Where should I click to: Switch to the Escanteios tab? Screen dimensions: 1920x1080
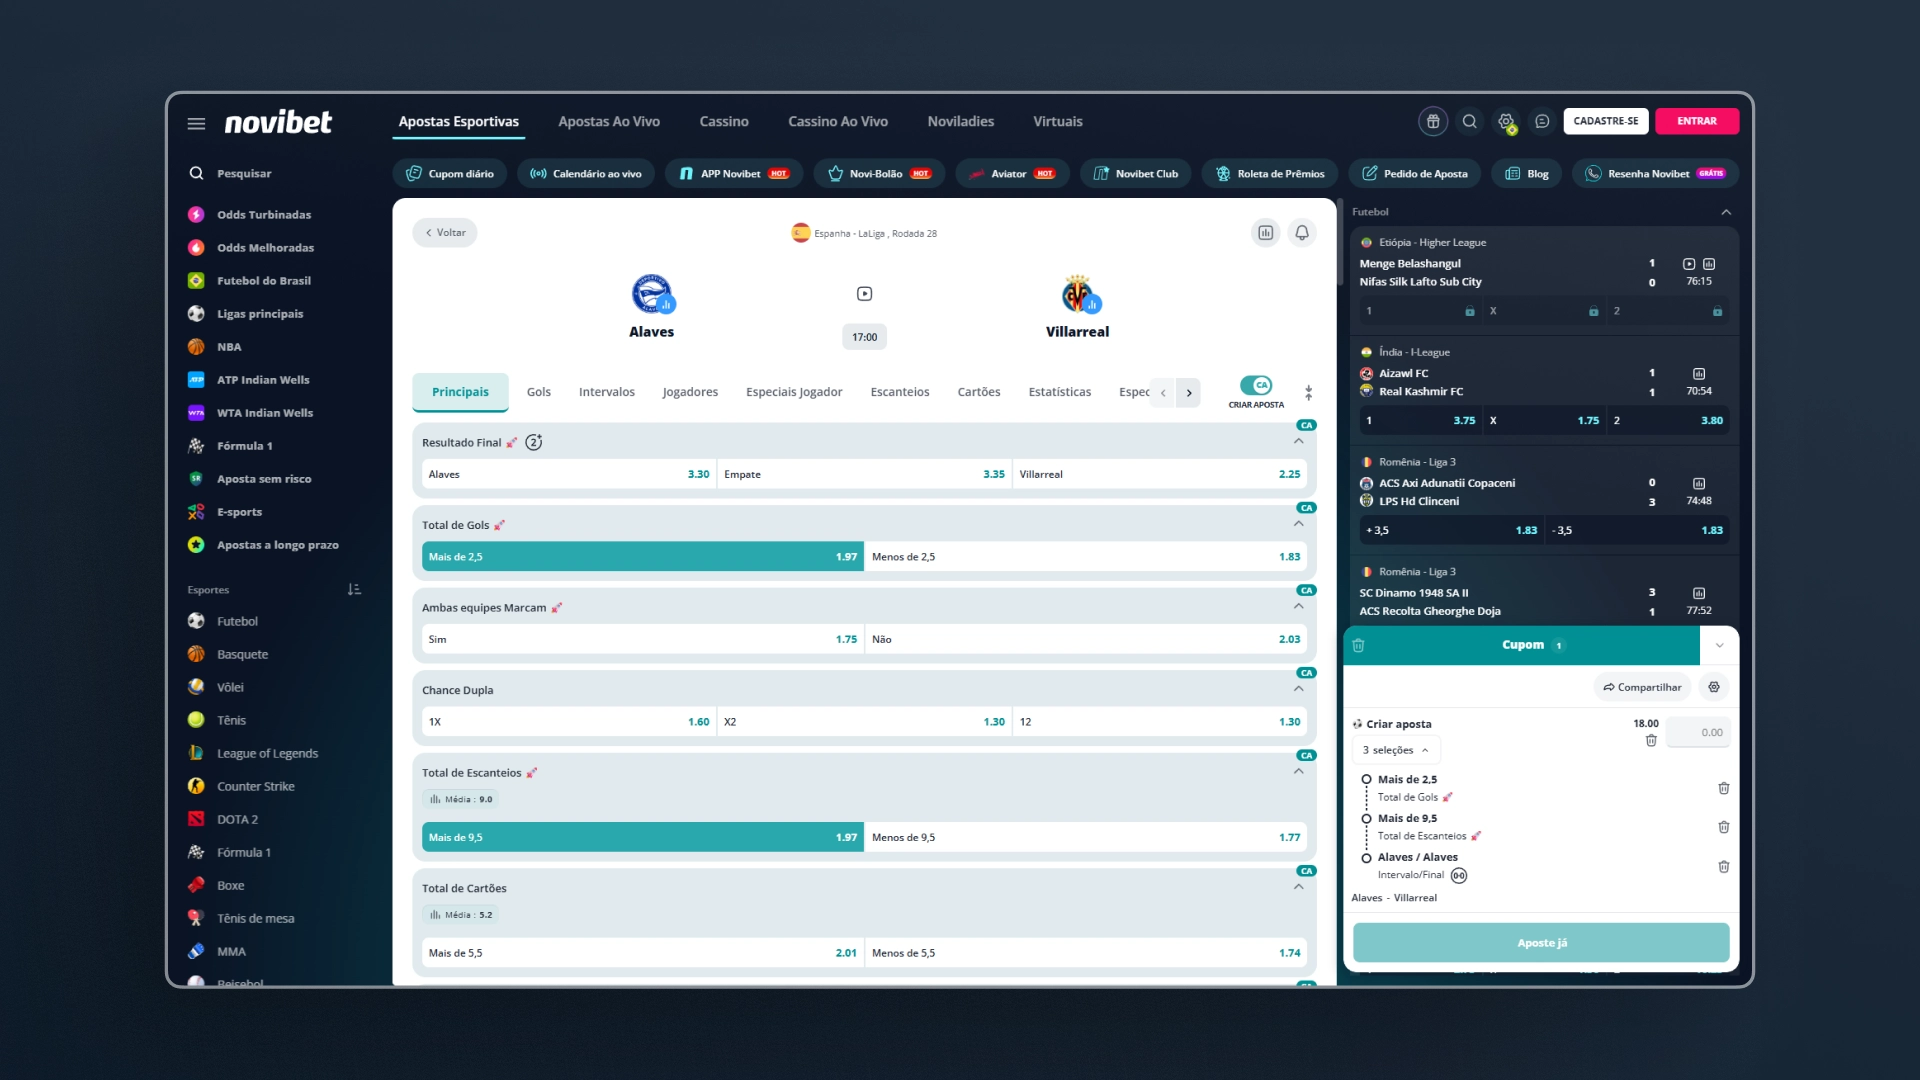900,392
